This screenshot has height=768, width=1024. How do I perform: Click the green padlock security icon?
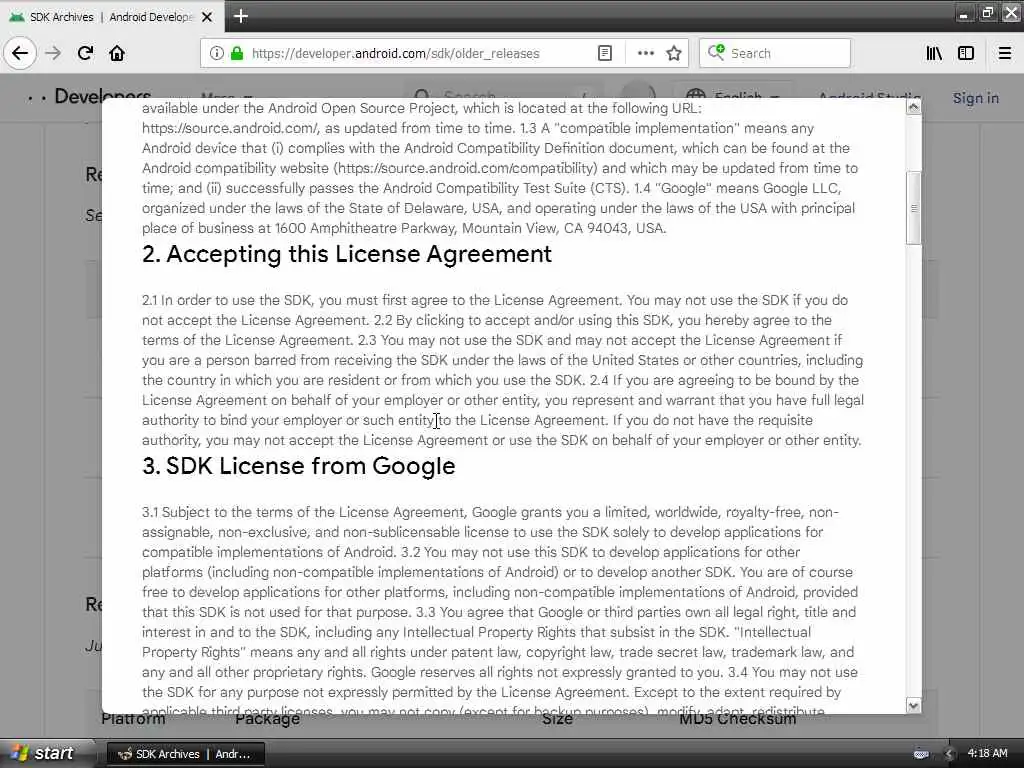pyautogui.click(x=237, y=53)
